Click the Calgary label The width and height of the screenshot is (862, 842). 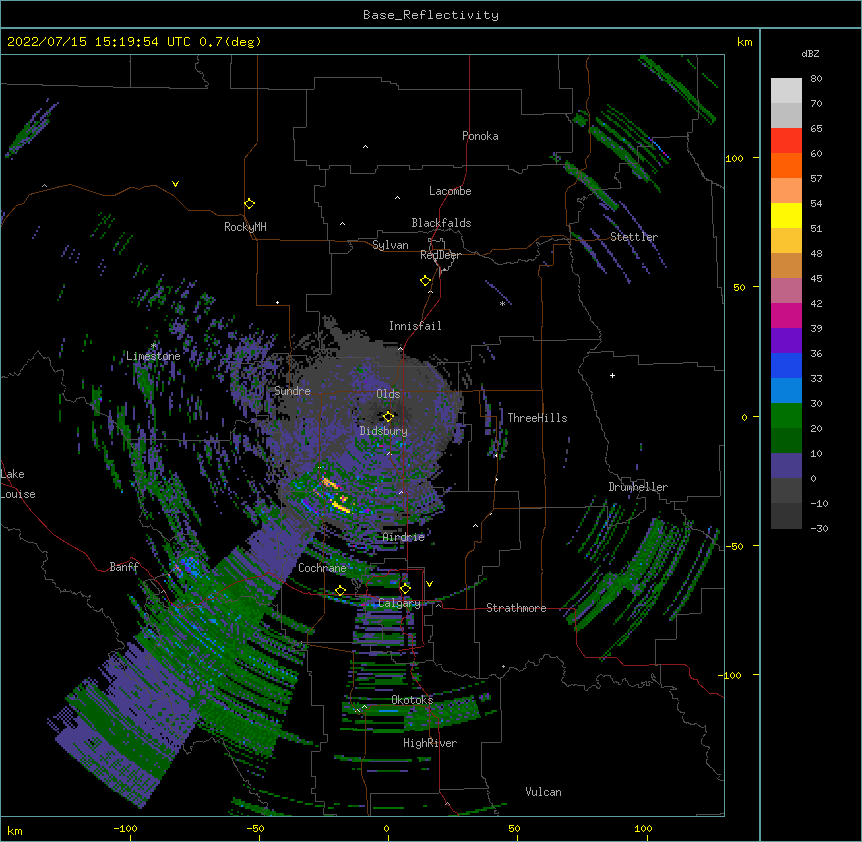tap(399, 603)
